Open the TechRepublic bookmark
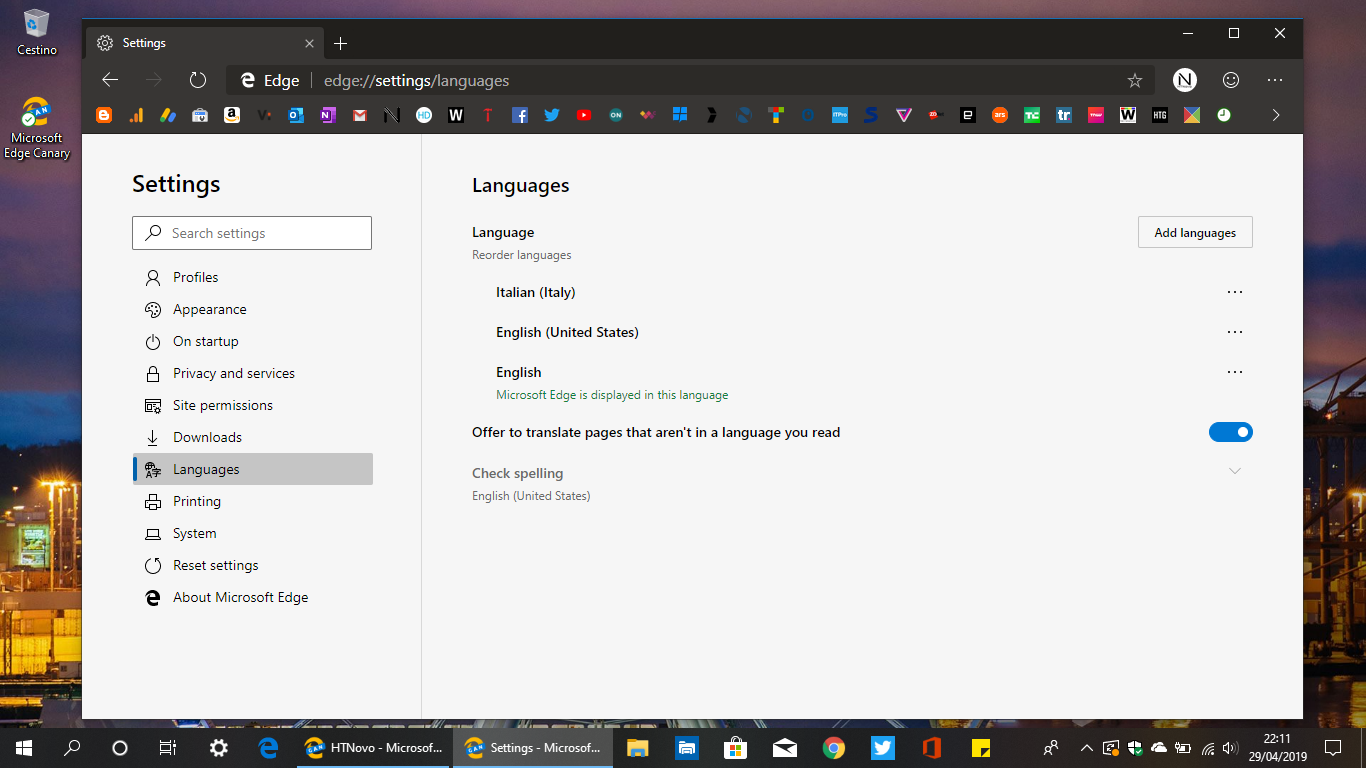 [1064, 115]
